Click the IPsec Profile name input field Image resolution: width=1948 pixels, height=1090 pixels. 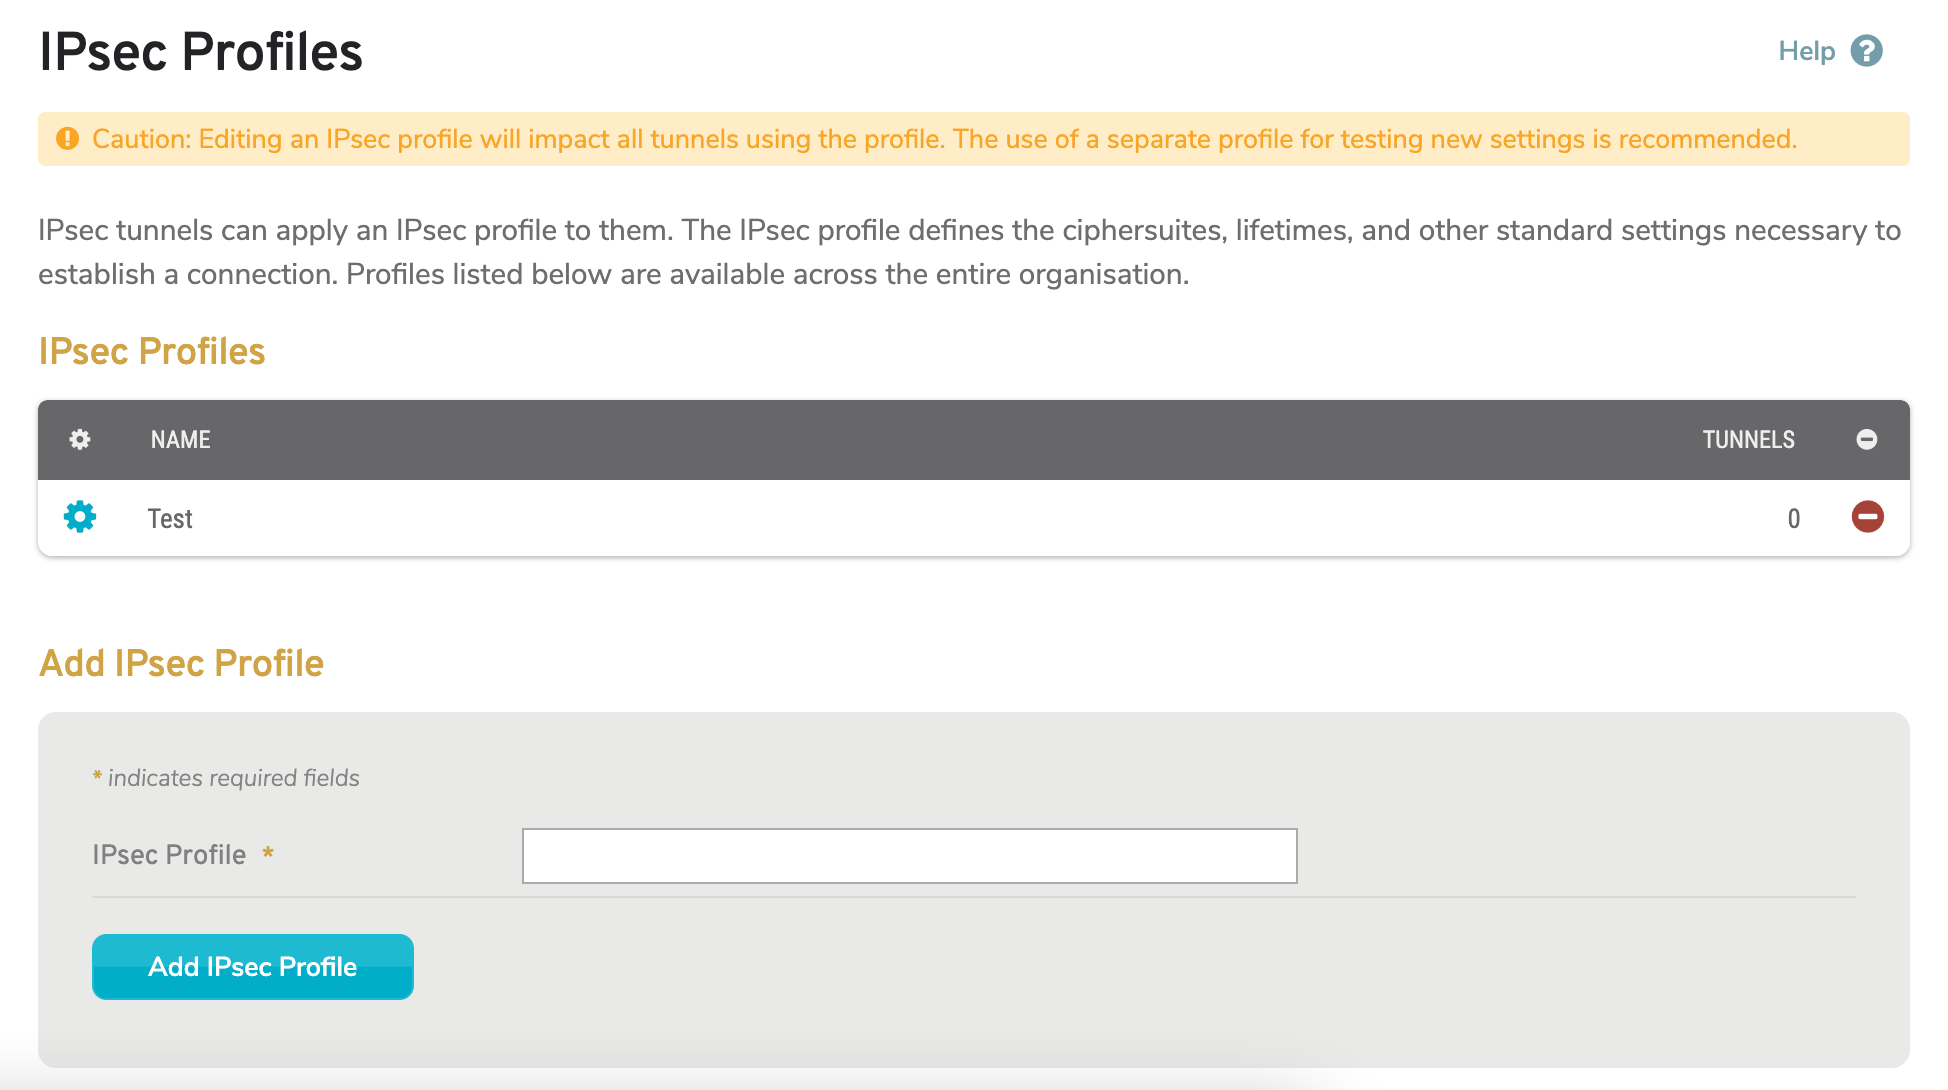pyautogui.click(x=908, y=855)
